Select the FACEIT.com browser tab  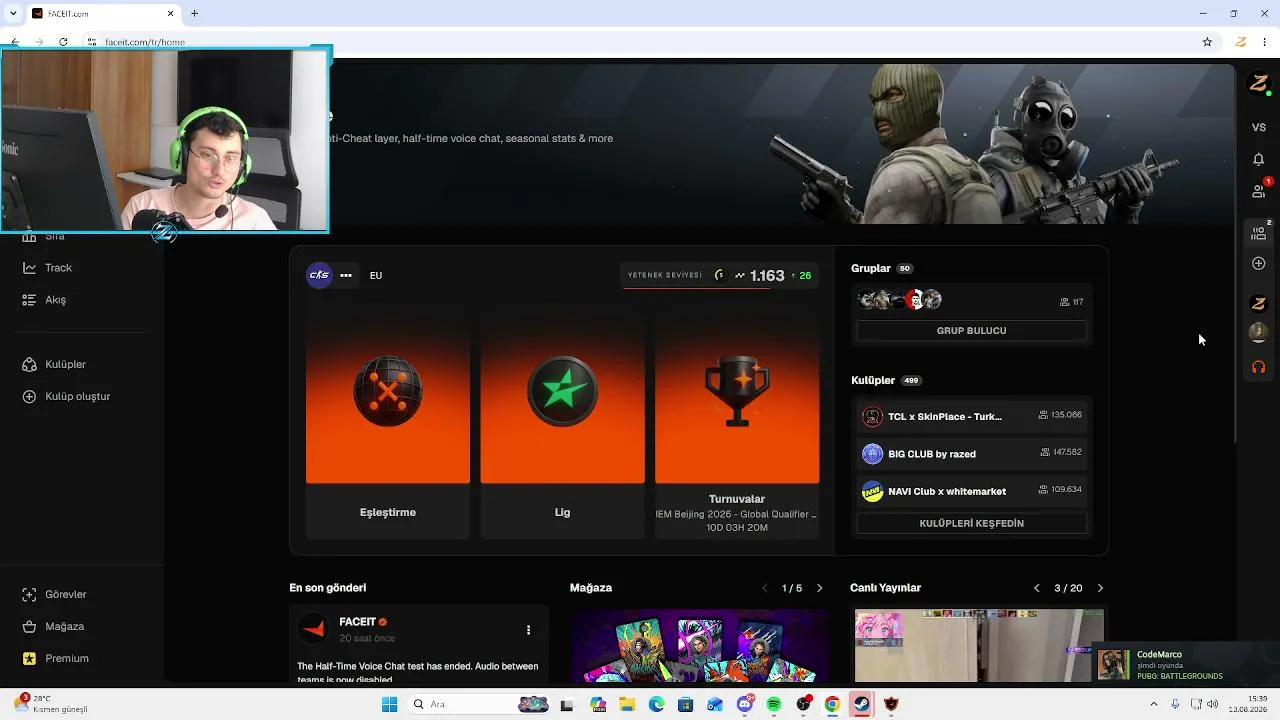pos(101,14)
